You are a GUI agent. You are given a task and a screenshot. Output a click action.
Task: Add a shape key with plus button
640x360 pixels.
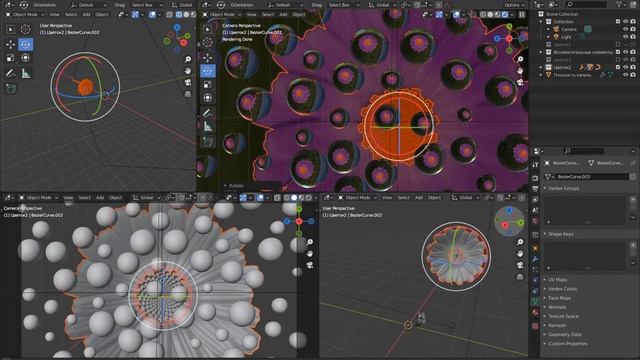[x=633, y=245]
